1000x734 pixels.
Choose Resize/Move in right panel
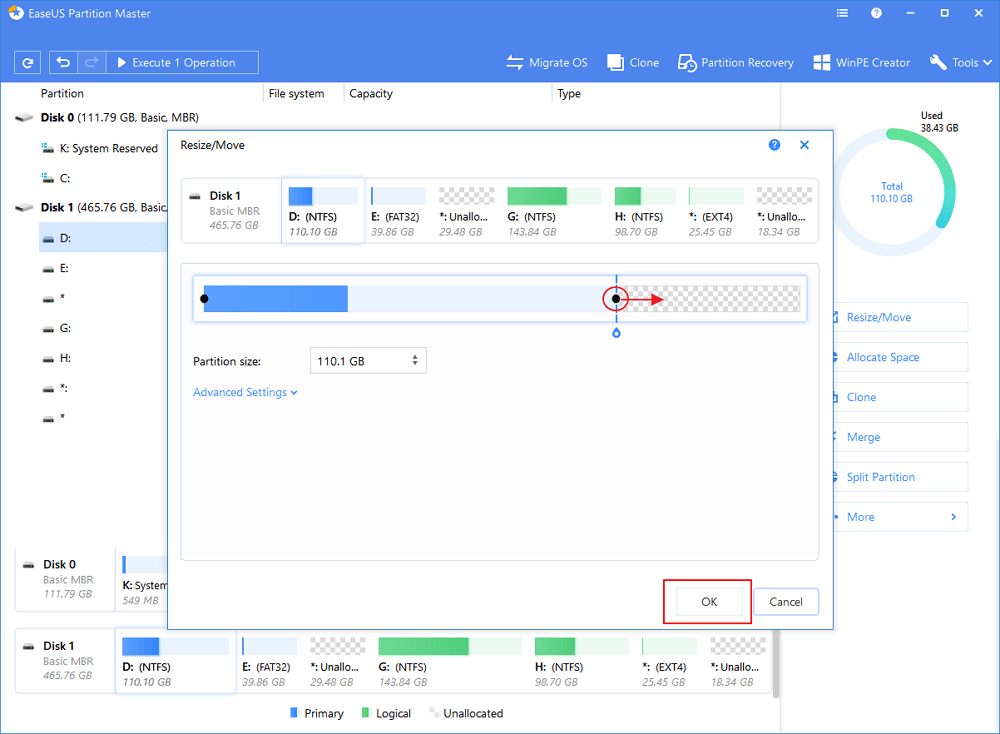tap(901, 317)
